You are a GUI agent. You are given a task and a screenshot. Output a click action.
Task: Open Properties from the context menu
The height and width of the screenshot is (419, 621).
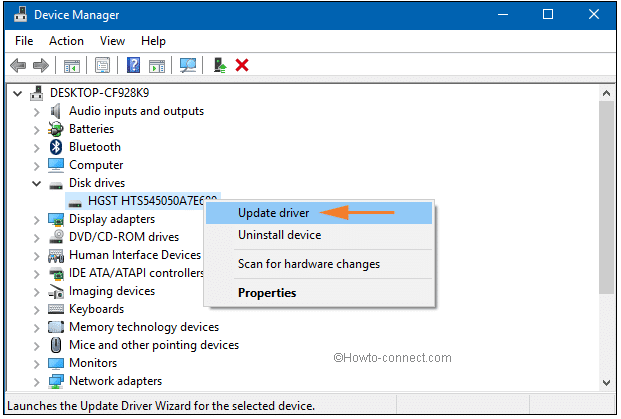click(x=266, y=293)
